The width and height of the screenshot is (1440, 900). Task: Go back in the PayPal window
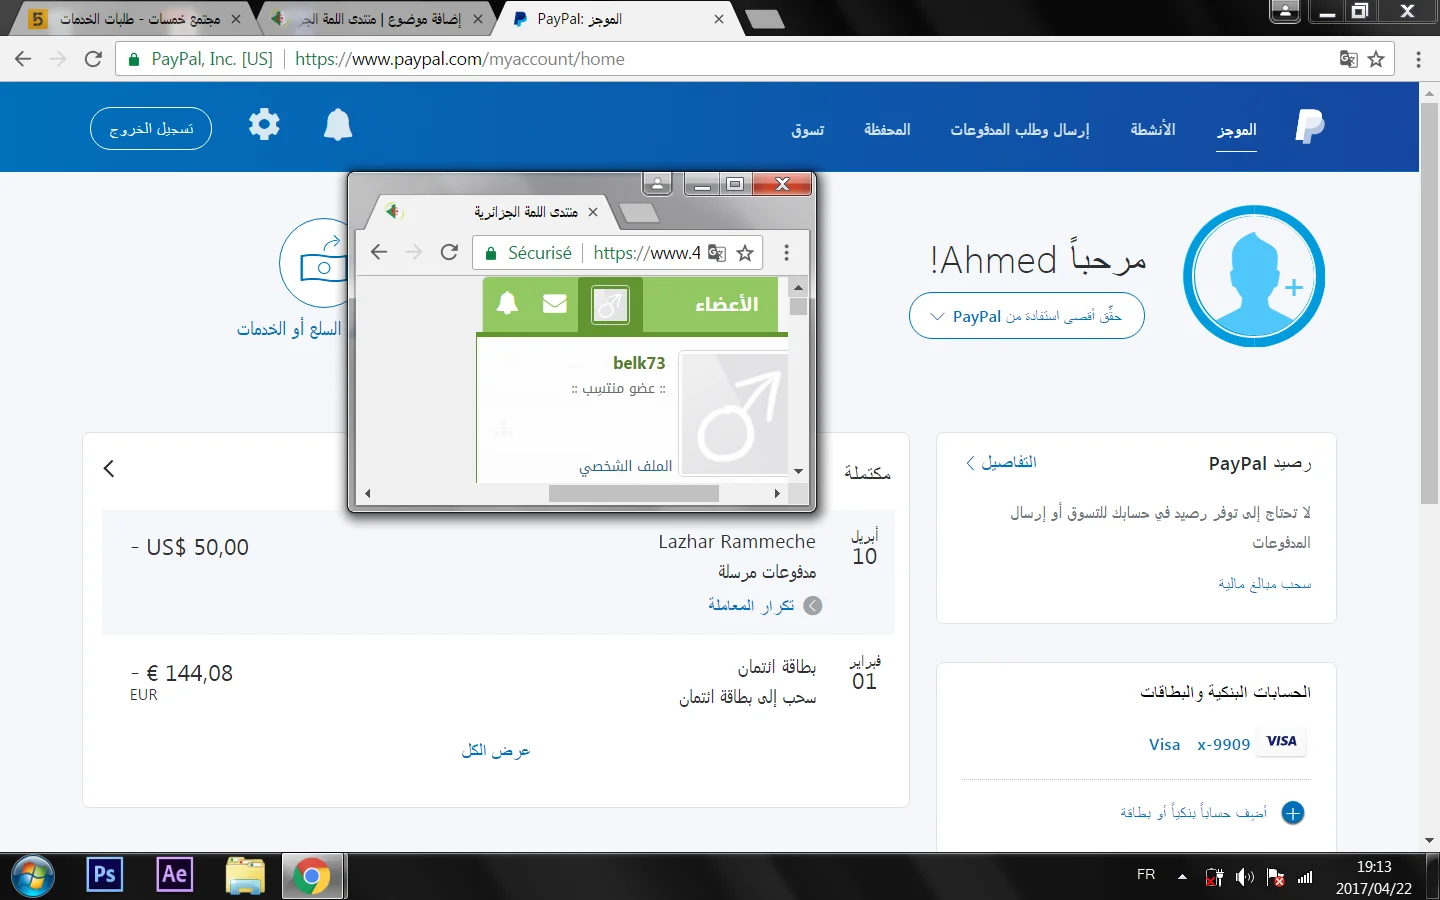pos(23,59)
